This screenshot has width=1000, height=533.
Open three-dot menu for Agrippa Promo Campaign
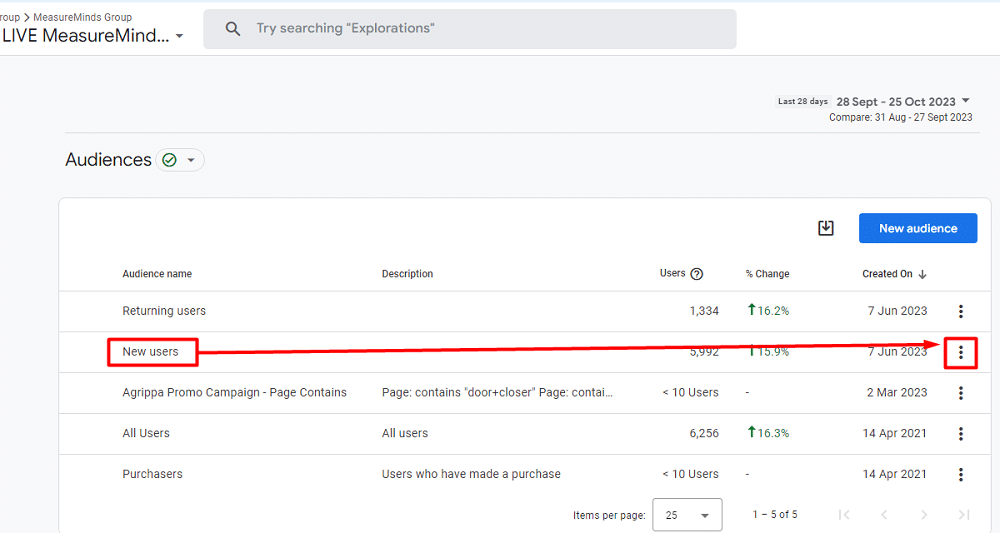point(961,393)
